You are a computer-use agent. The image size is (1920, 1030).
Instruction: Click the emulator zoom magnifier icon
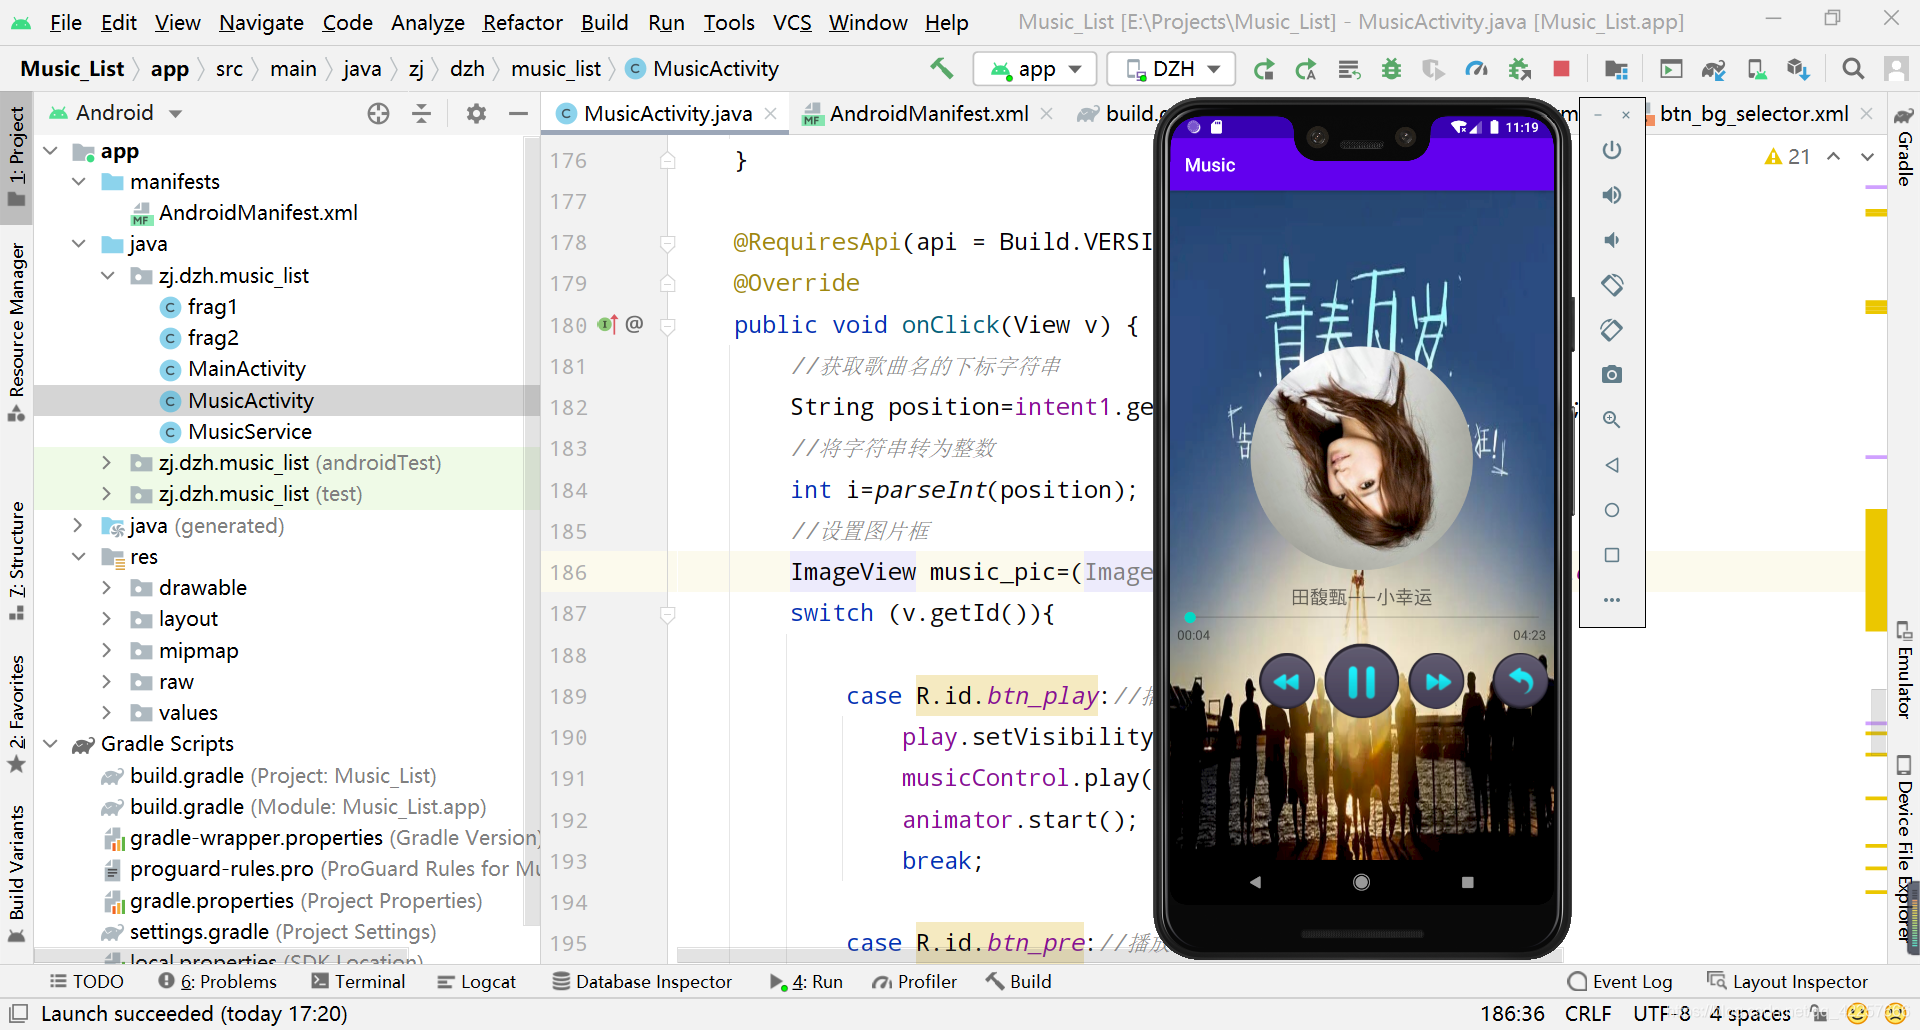[1611, 419]
